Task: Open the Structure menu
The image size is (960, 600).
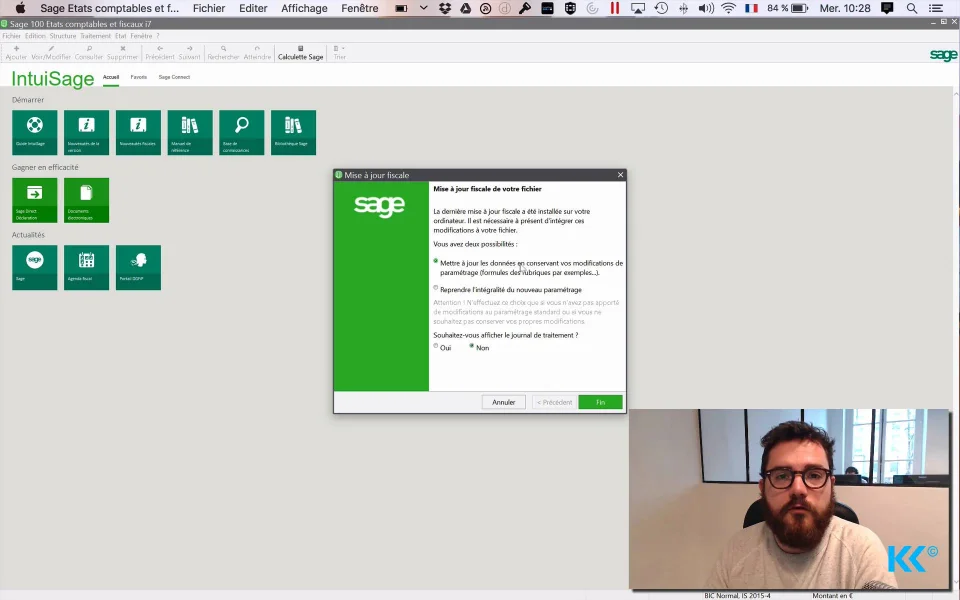Action: pyautogui.click(x=62, y=36)
